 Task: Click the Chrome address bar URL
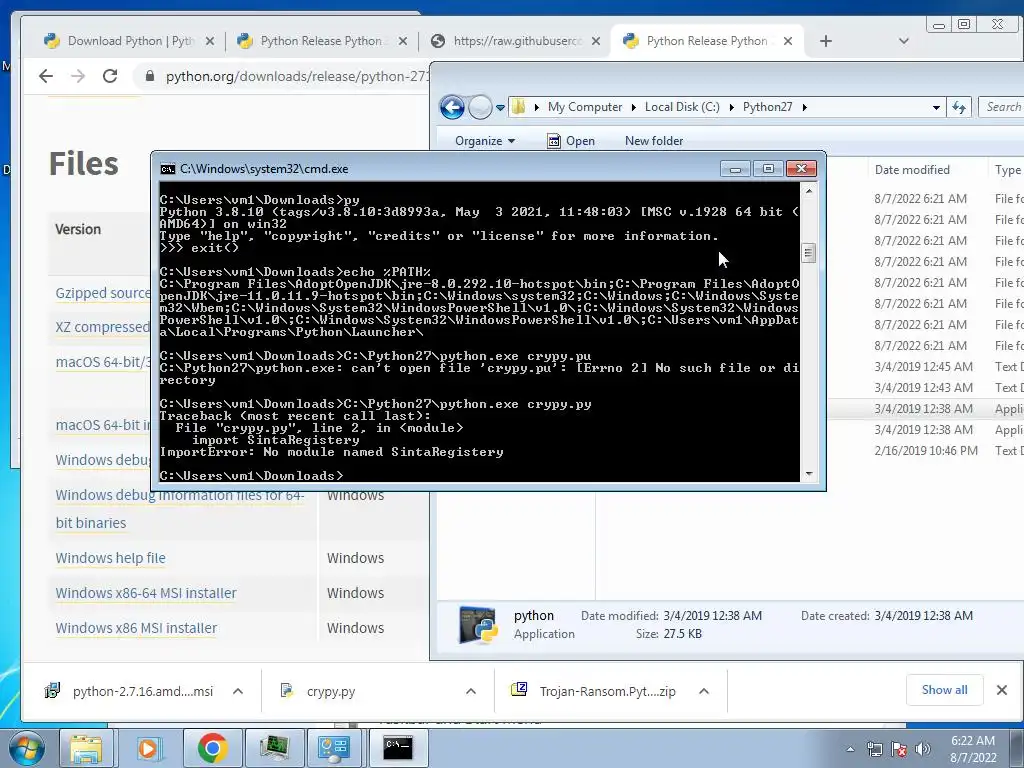297,76
